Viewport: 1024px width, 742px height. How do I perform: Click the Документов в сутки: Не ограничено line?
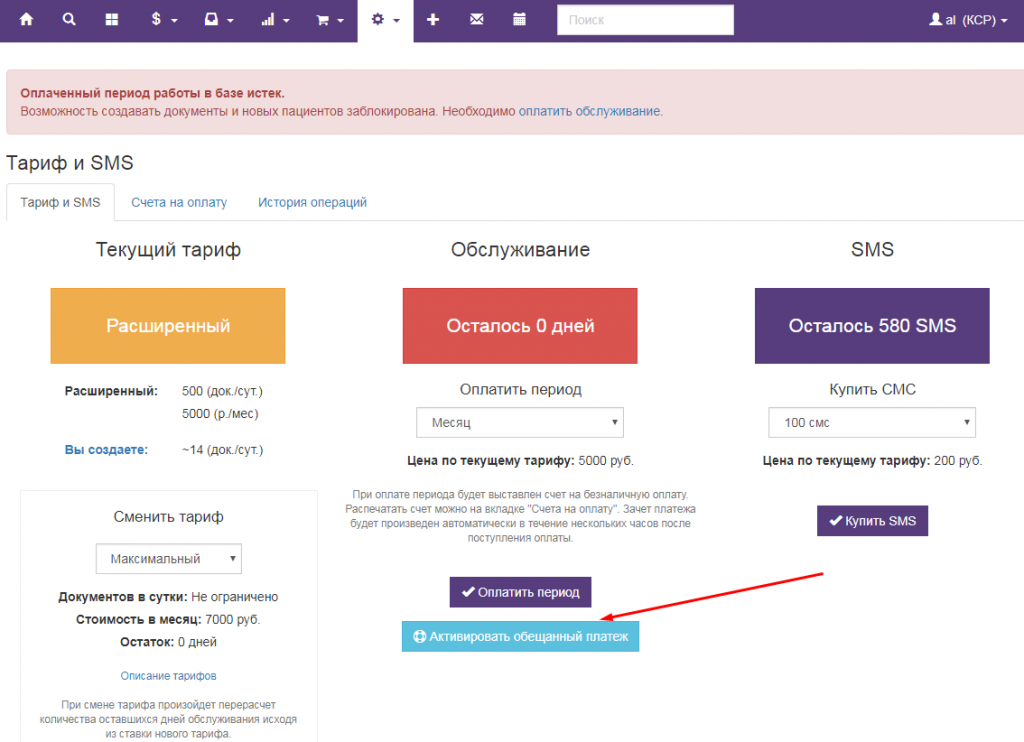point(168,597)
